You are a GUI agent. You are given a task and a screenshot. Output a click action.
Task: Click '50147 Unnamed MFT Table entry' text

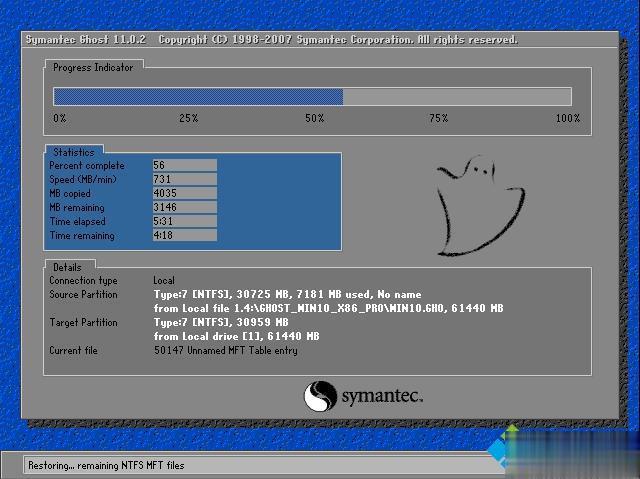pos(226,350)
